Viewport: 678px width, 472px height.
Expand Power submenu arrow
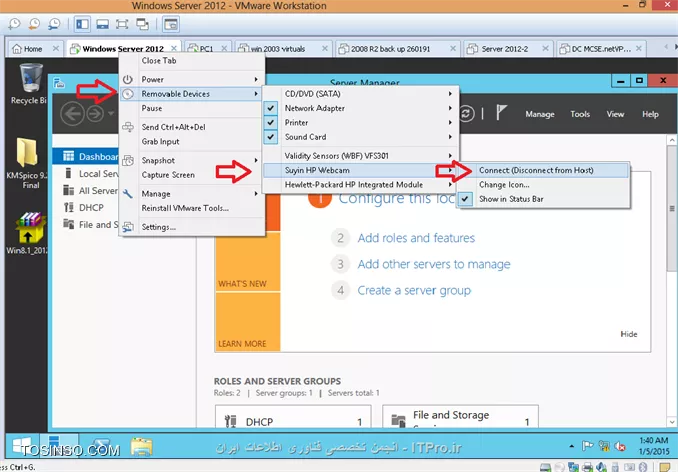256,80
